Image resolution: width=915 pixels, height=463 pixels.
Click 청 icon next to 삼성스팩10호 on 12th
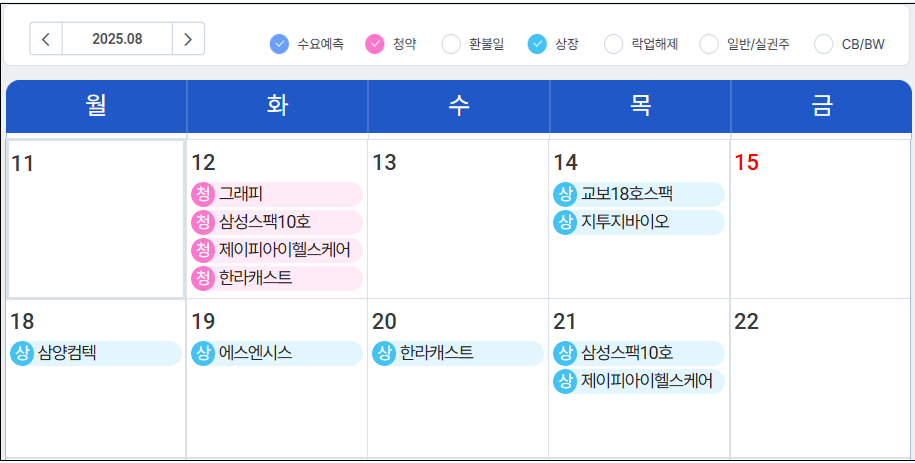pos(203,222)
